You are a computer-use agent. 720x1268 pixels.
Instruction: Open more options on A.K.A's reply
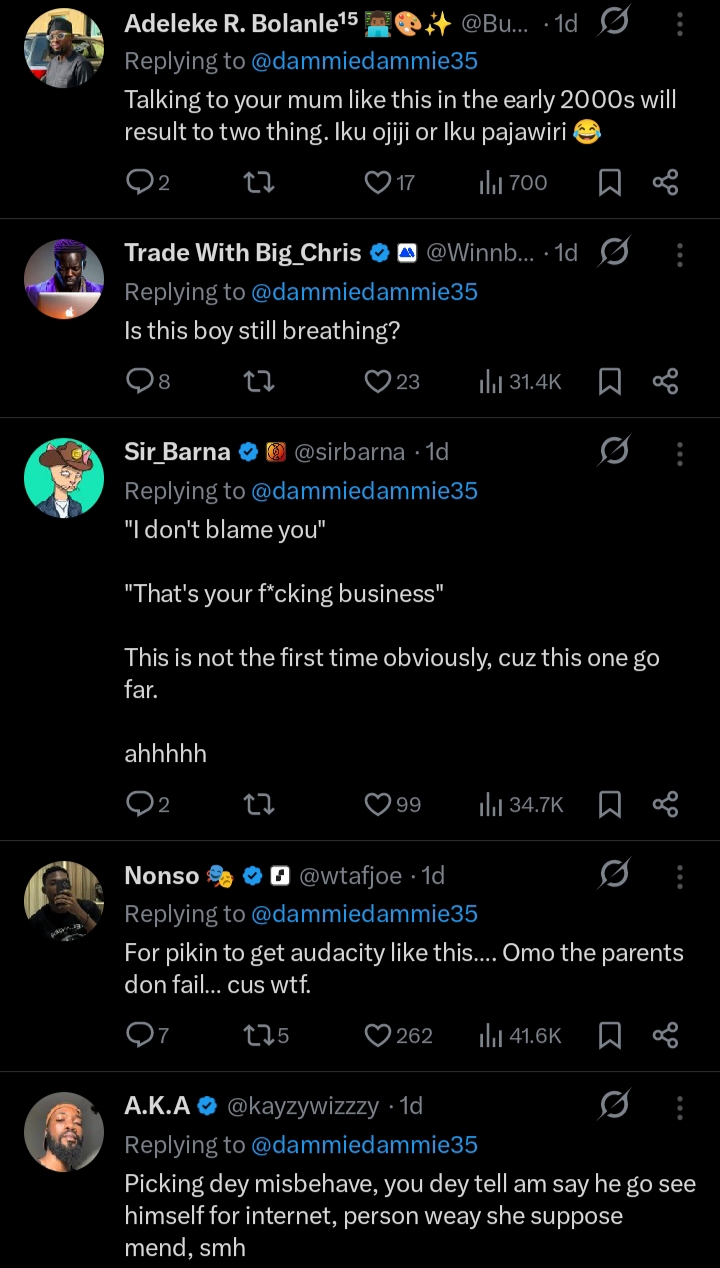point(680,1106)
